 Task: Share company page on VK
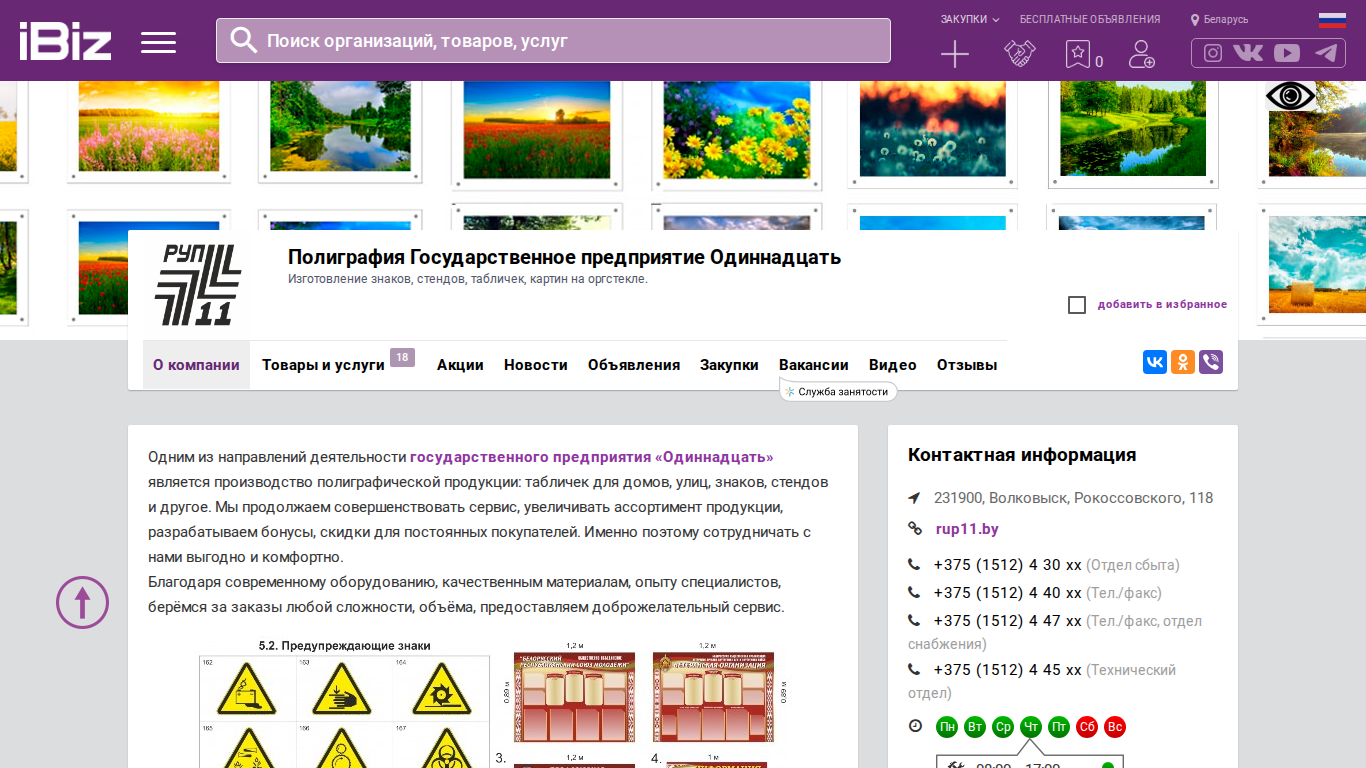pos(1155,362)
